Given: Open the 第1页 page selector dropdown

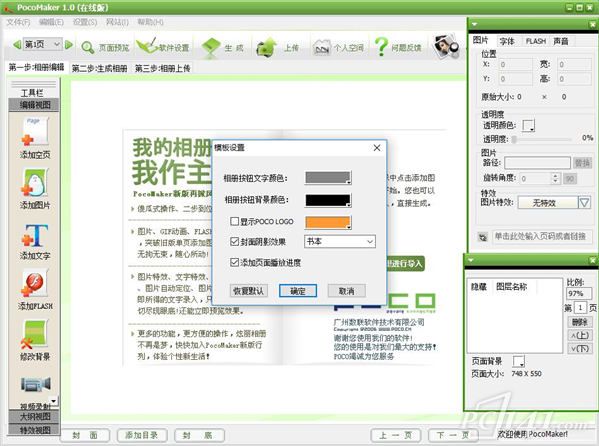Looking at the screenshot, I should point(57,44).
